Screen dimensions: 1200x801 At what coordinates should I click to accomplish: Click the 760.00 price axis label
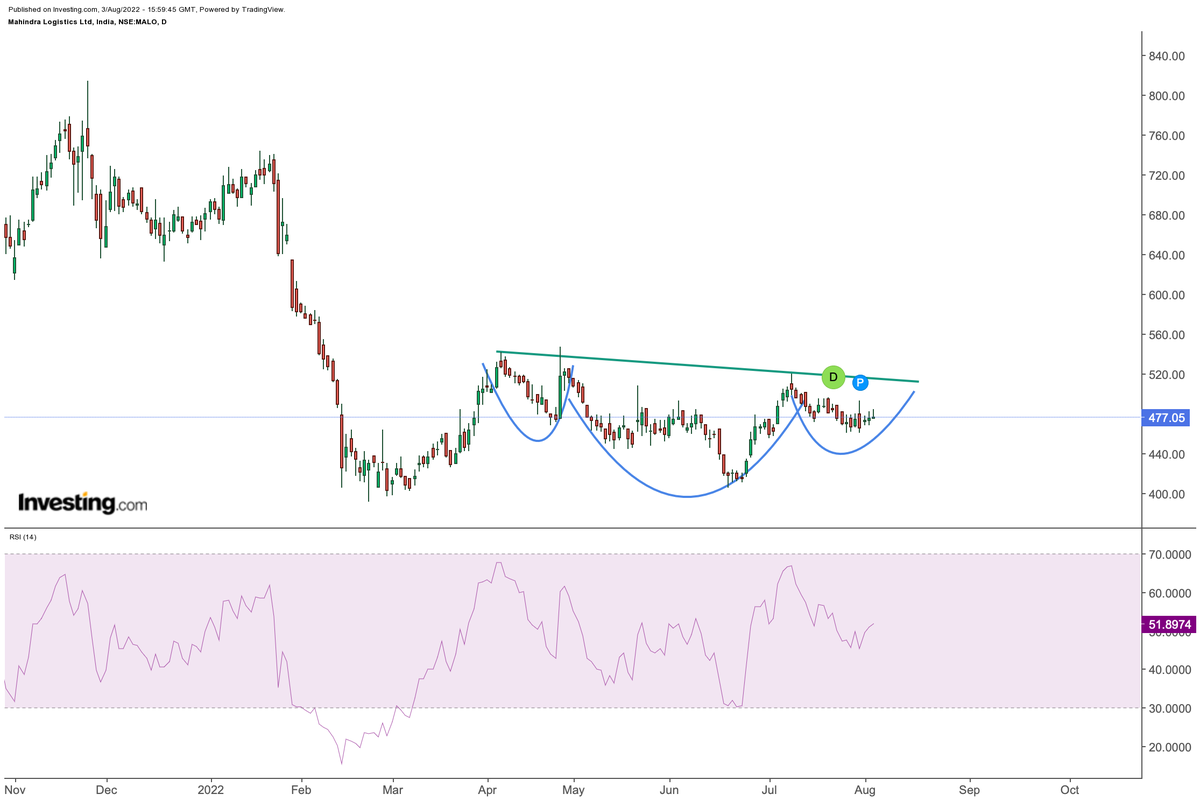click(x=1165, y=136)
